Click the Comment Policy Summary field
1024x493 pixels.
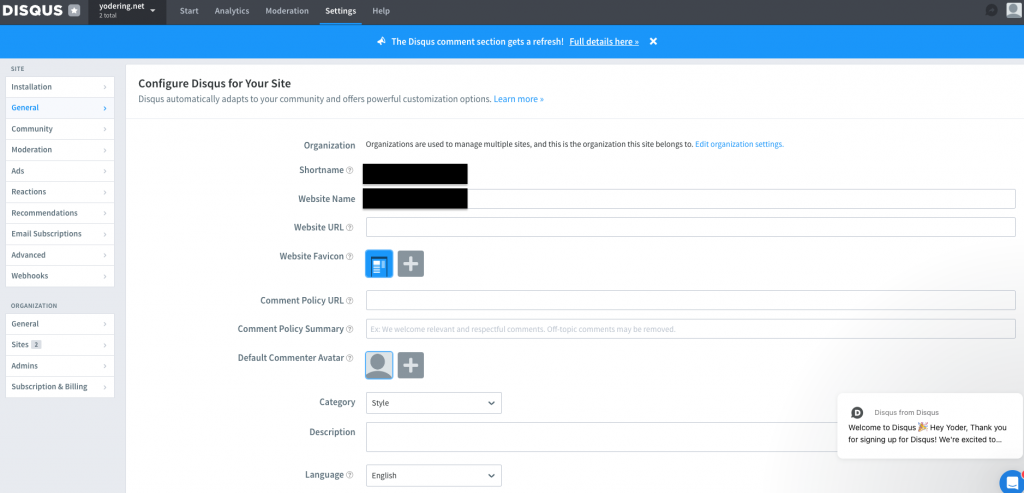(x=690, y=329)
